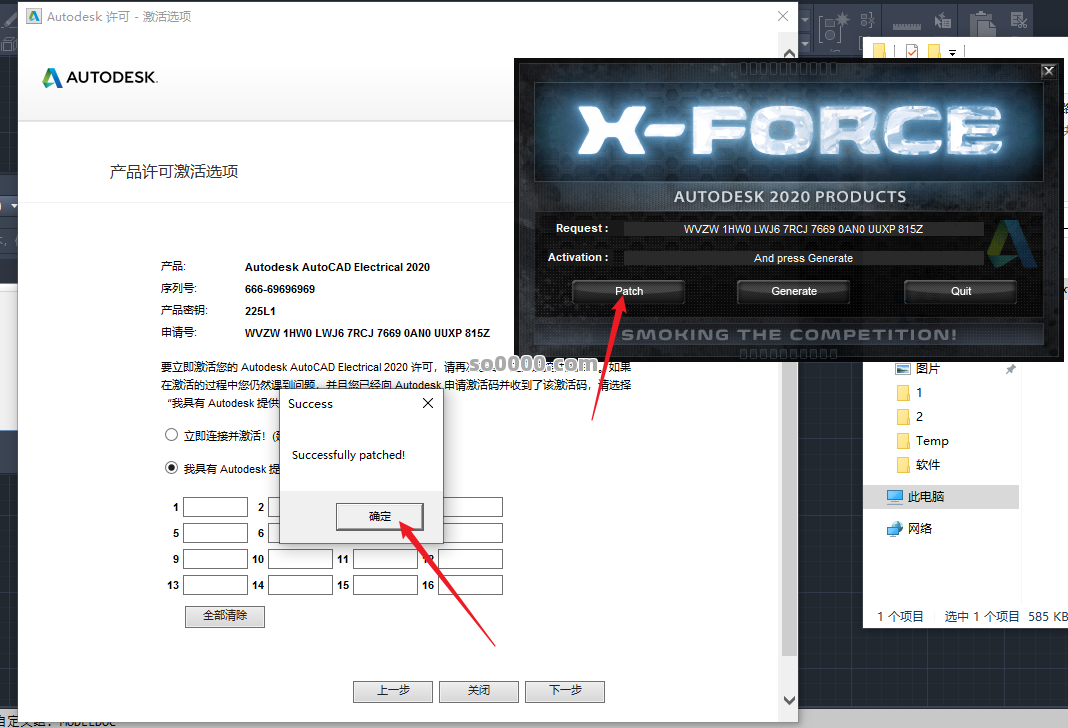The width and height of the screenshot is (1068, 728).
Task: Open folder 1 in Explorer sidebar
Action: [x=909, y=393]
